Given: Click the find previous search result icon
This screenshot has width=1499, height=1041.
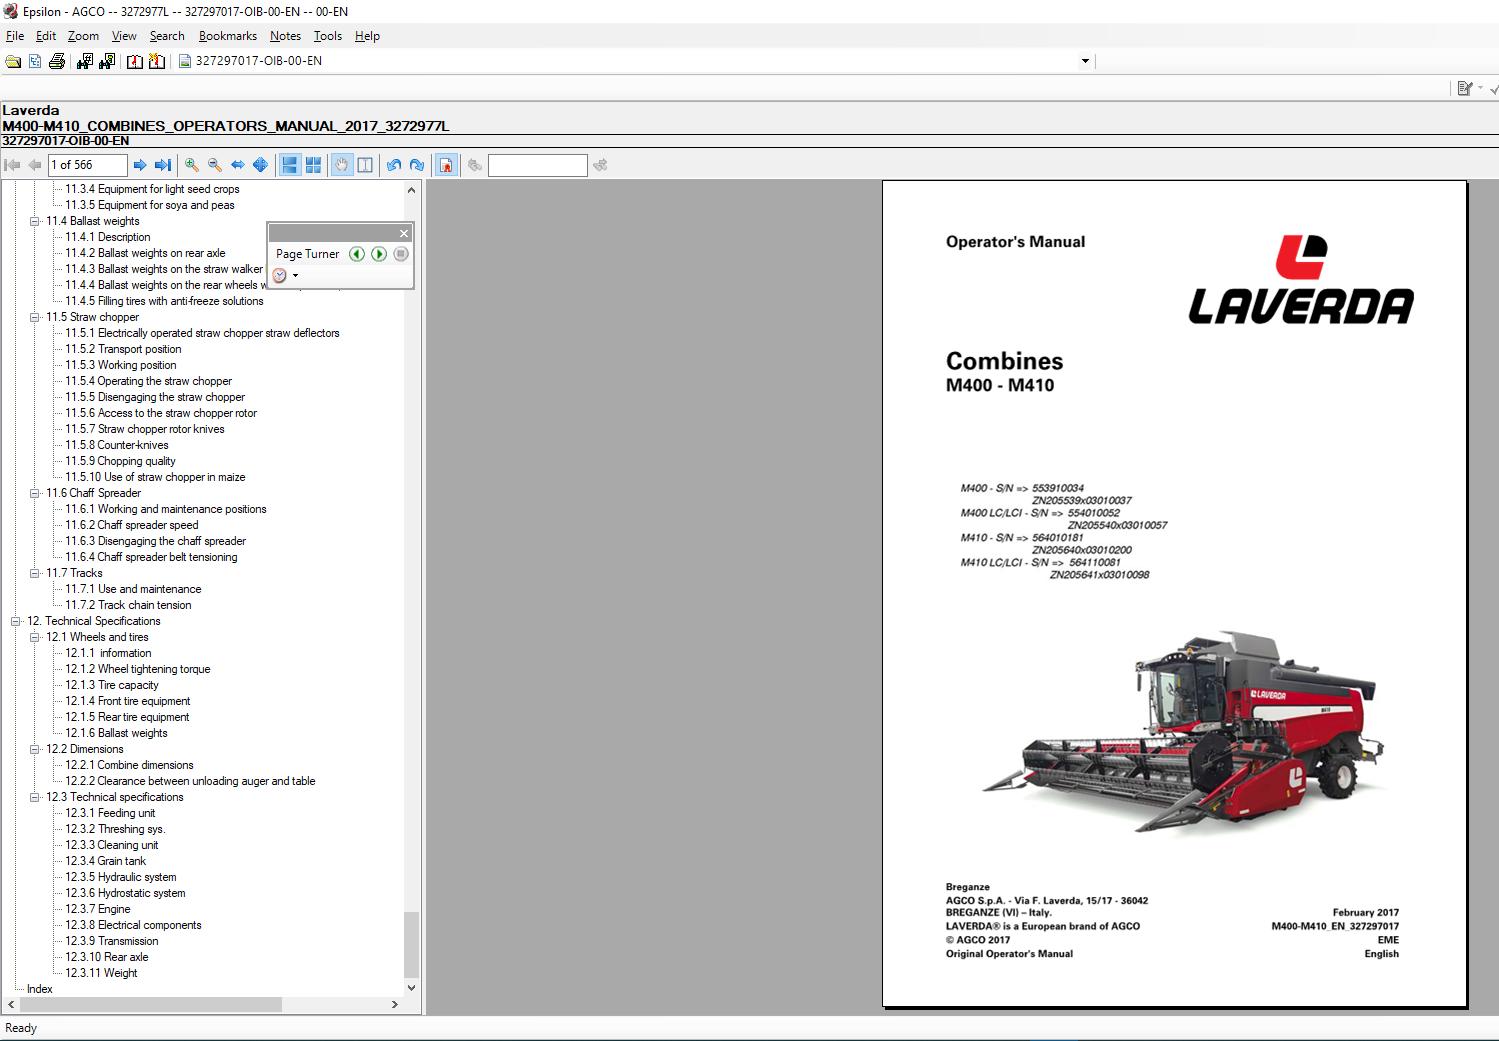Looking at the screenshot, I should [x=475, y=165].
